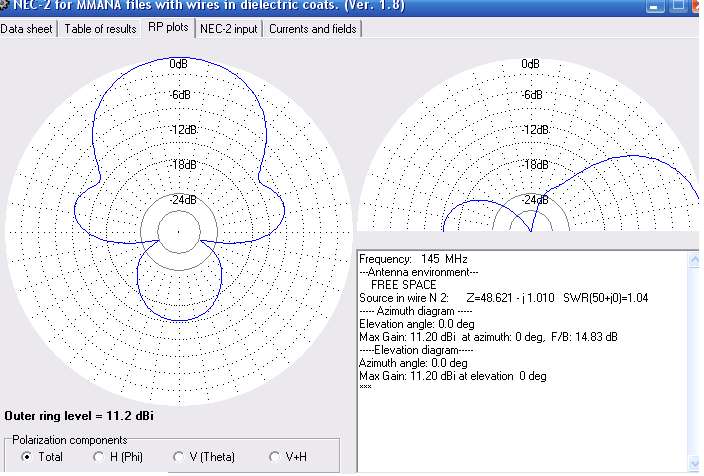Click the 'Frequency: 145 MHz' line

coord(413,259)
